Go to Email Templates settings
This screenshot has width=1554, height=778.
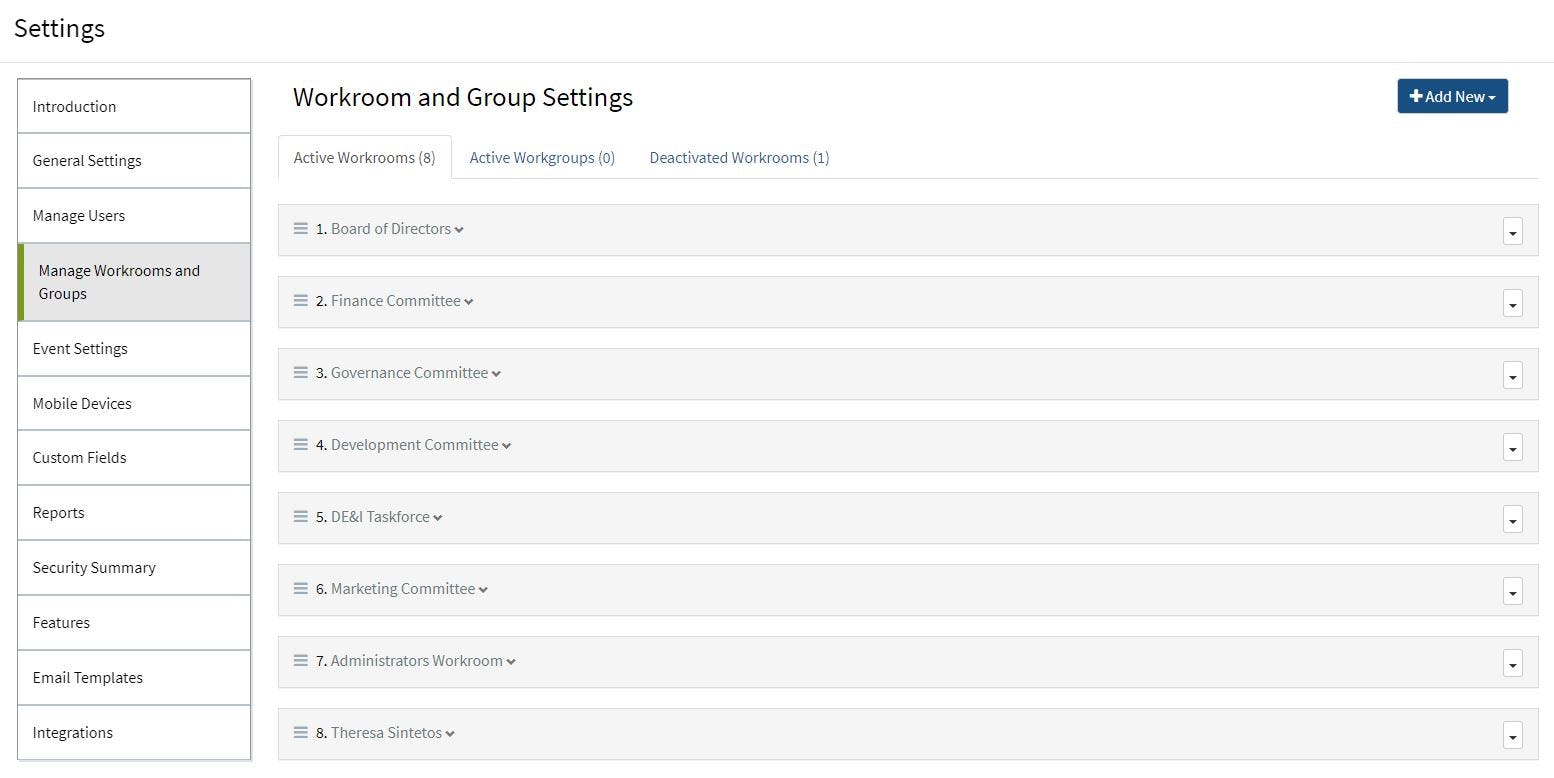pyautogui.click(x=88, y=678)
